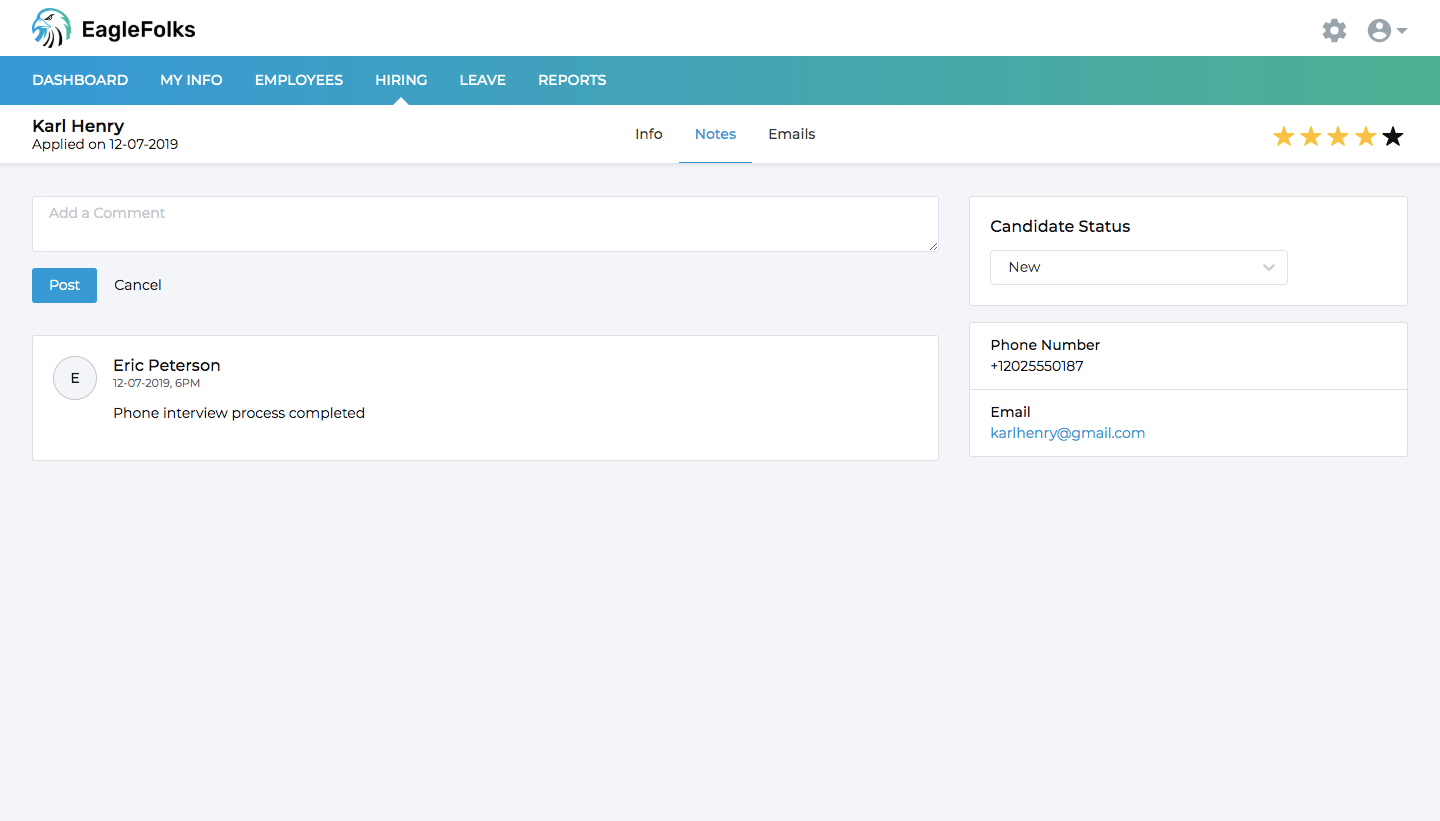1440x821 pixels.
Task: Open Candidate Status dropdown
Action: pos(1139,267)
